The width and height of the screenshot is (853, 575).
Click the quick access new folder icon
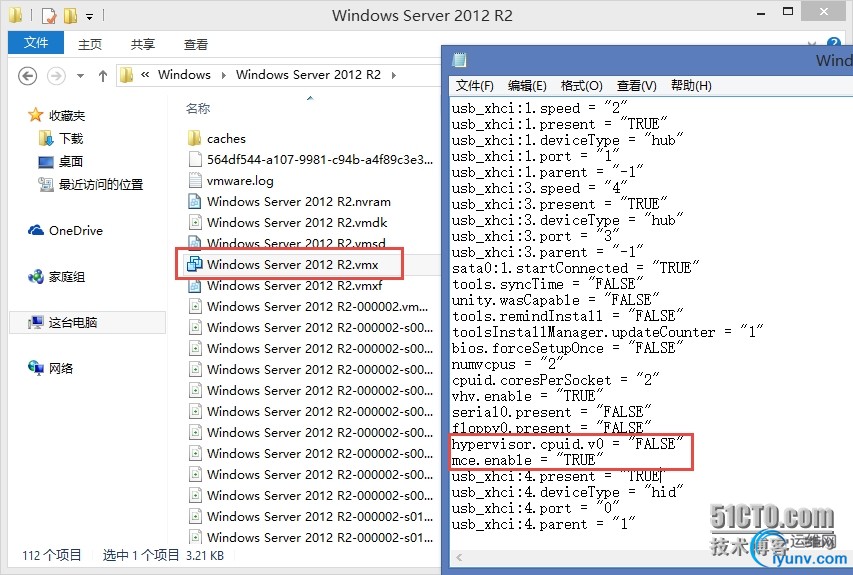click(x=71, y=16)
